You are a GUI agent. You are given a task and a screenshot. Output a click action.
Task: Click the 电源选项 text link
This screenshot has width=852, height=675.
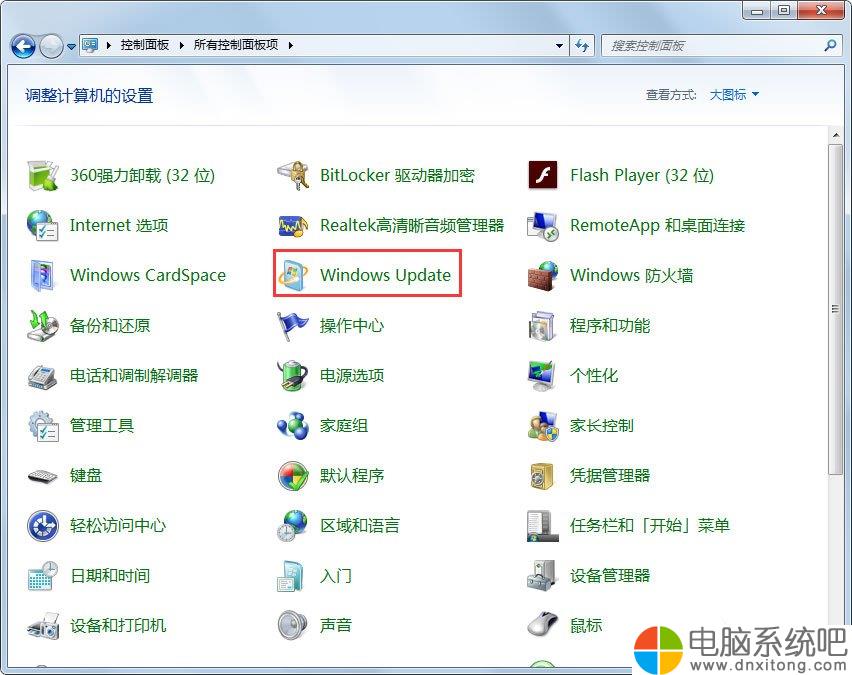pos(352,376)
